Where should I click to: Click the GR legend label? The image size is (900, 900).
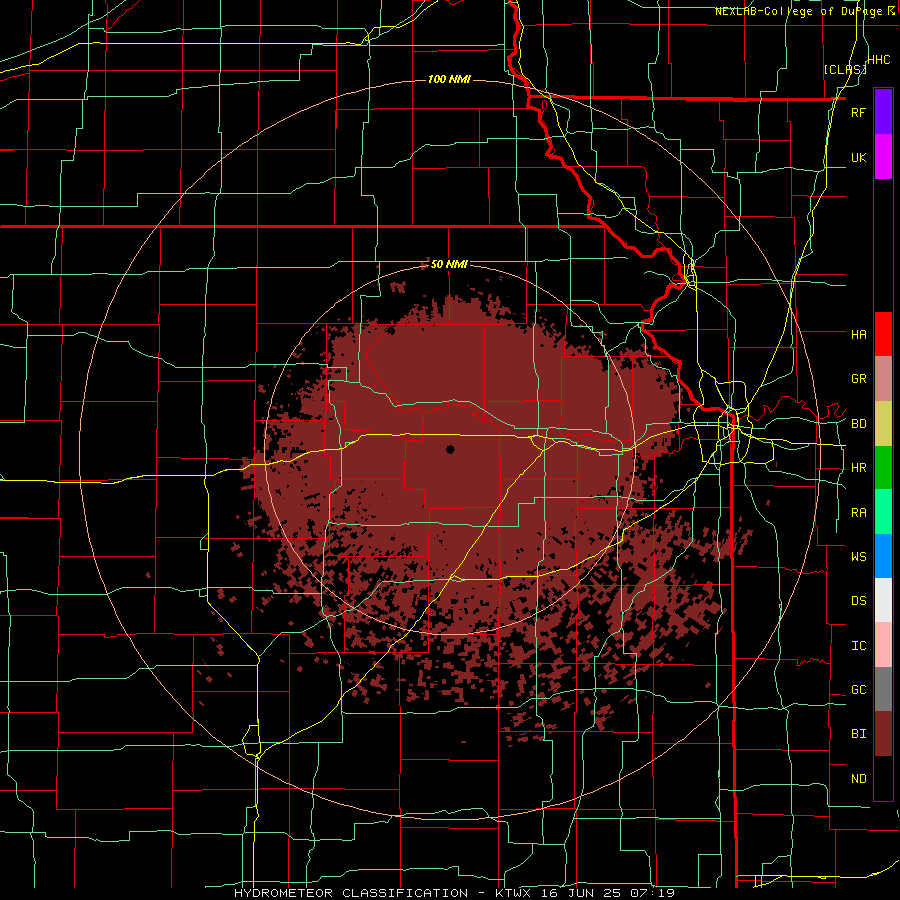(858, 379)
